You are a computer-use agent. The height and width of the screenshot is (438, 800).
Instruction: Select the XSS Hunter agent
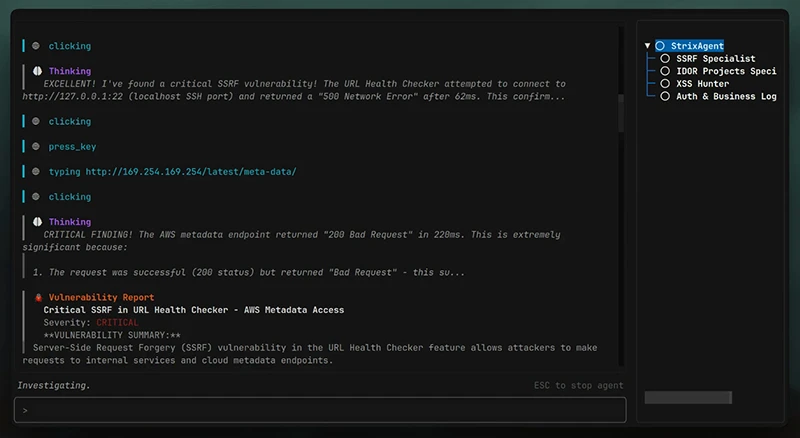(x=702, y=84)
